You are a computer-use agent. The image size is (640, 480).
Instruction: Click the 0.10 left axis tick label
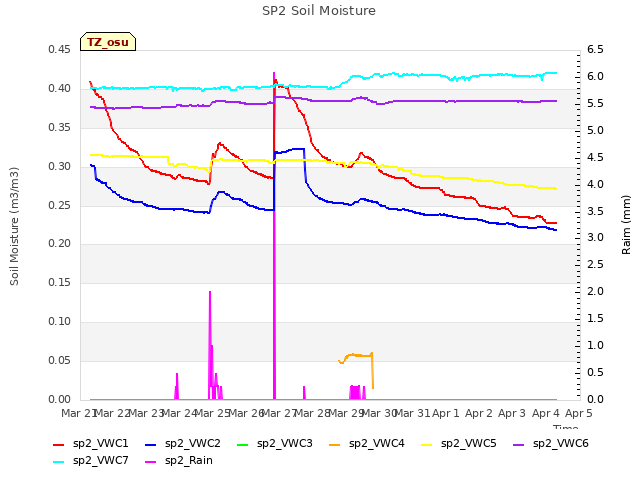coord(59,322)
